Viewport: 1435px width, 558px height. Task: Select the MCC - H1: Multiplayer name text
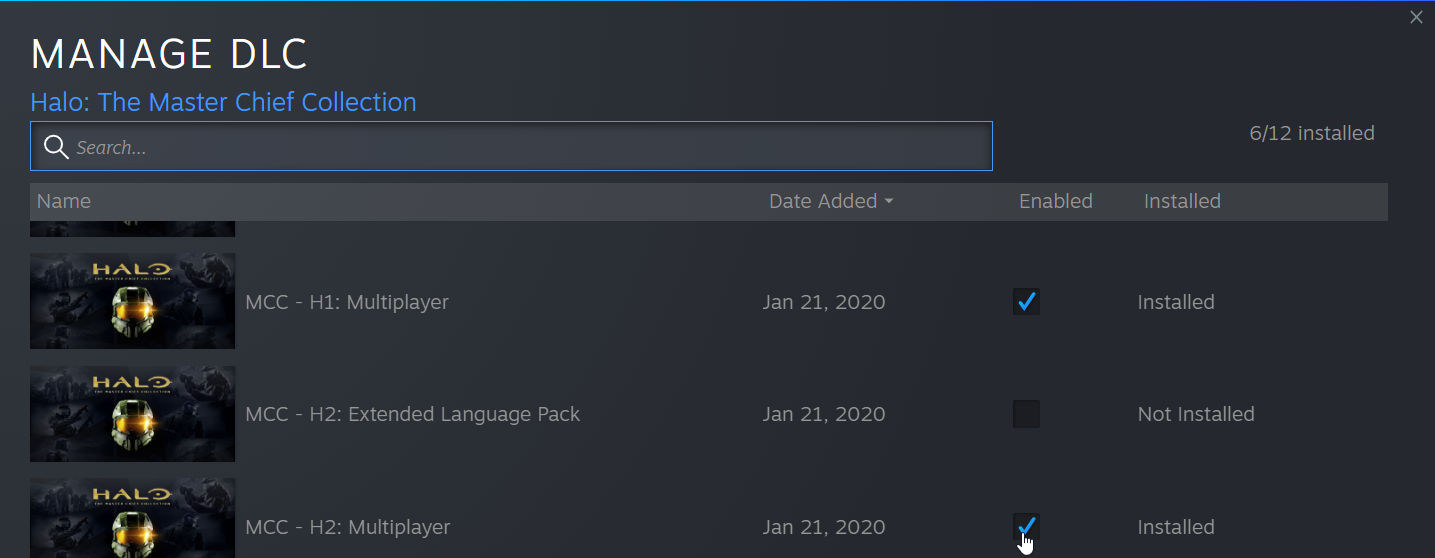347,302
